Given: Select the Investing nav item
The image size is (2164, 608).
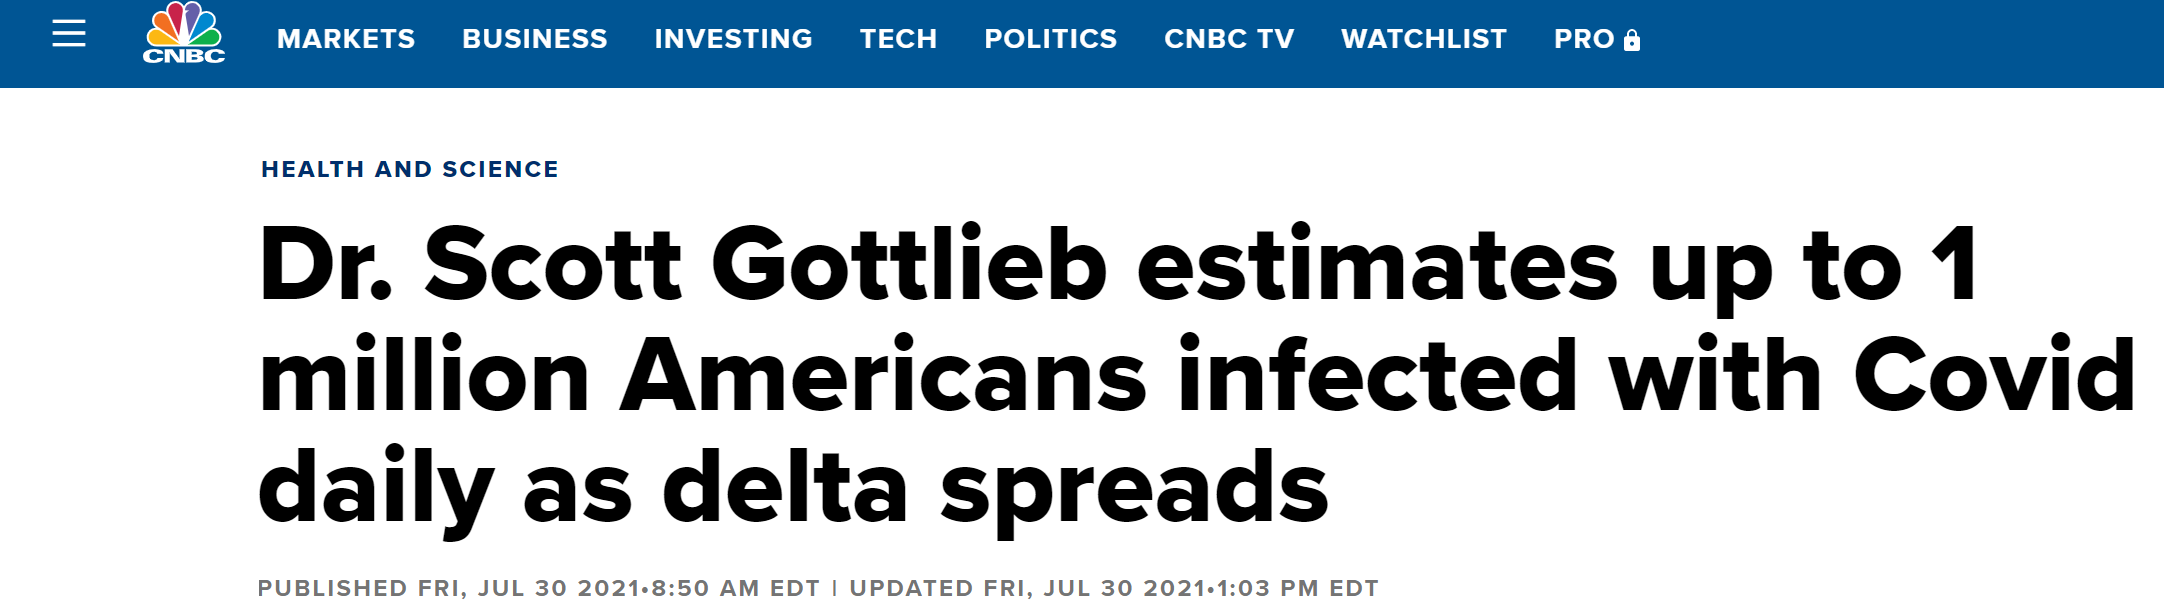Looking at the screenshot, I should click(x=733, y=39).
